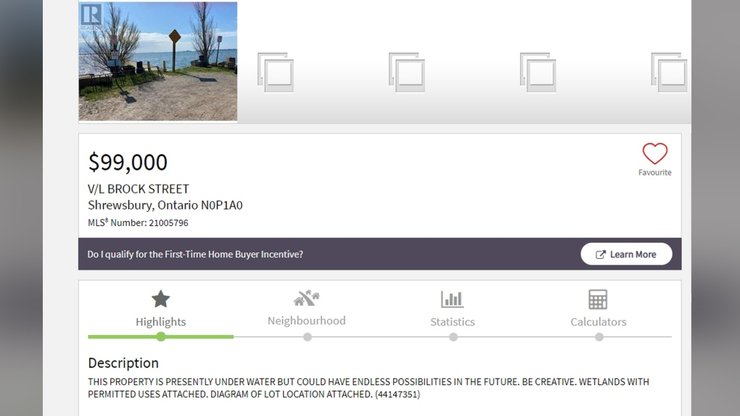Screen dimensions: 740x416
Task: Show the Calculators tab label
Action: pos(598,322)
